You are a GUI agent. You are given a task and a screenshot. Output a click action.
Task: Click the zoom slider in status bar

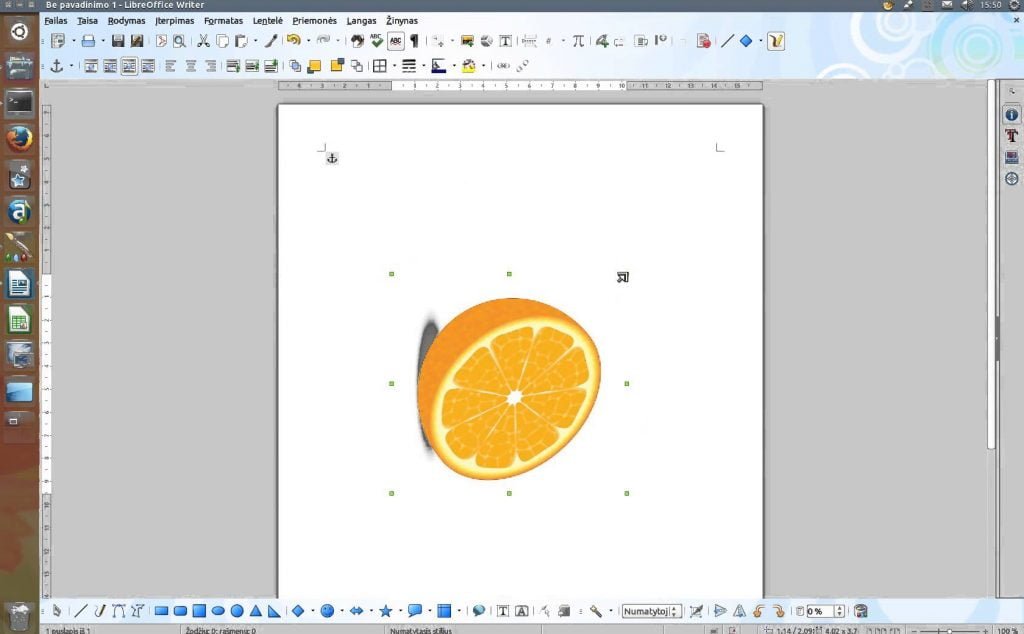(x=950, y=630)
